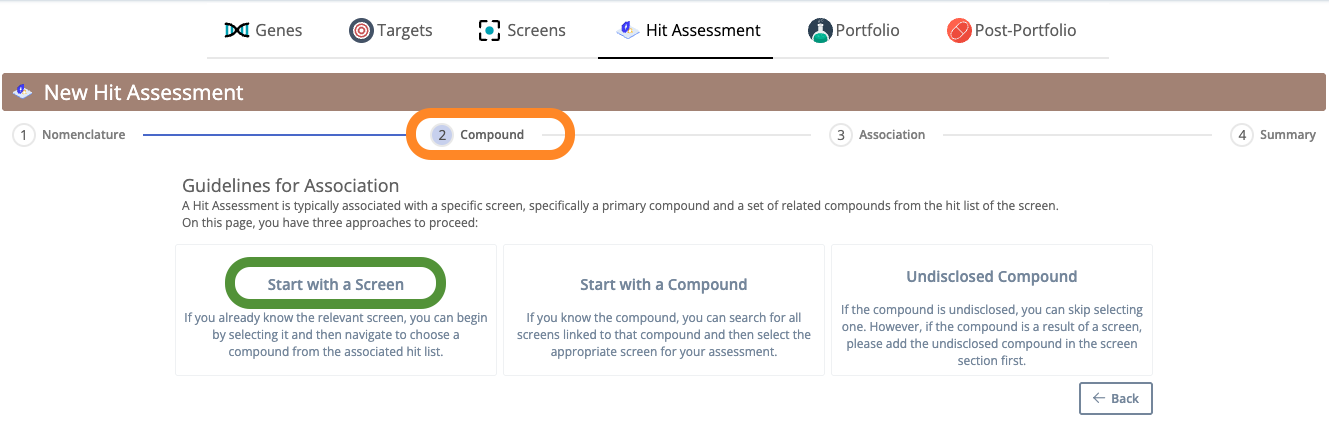Switch to the Targets tab
Image resolution: width=1329 pixels, height=422 pixels.
coord(391,30)
